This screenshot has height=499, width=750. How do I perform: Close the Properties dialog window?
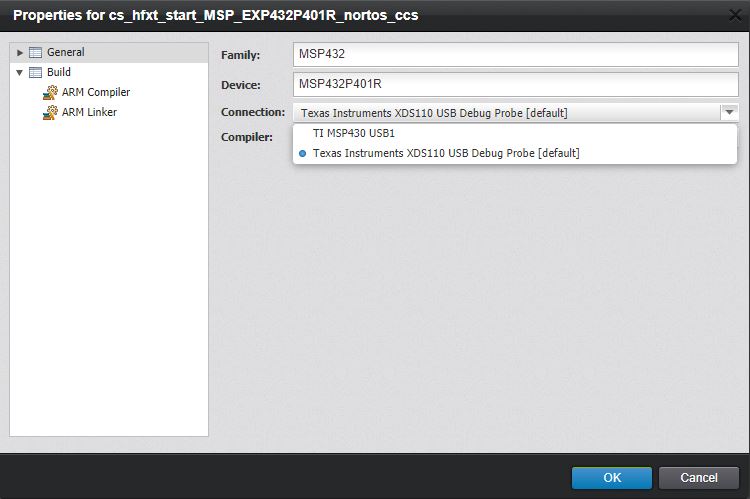point(736,15)
